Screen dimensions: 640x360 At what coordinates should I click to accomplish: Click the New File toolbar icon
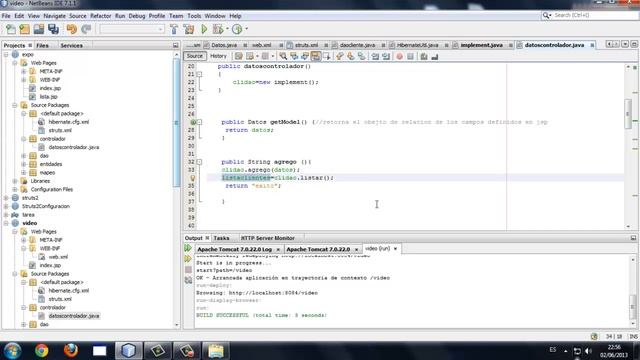point(11,29)
